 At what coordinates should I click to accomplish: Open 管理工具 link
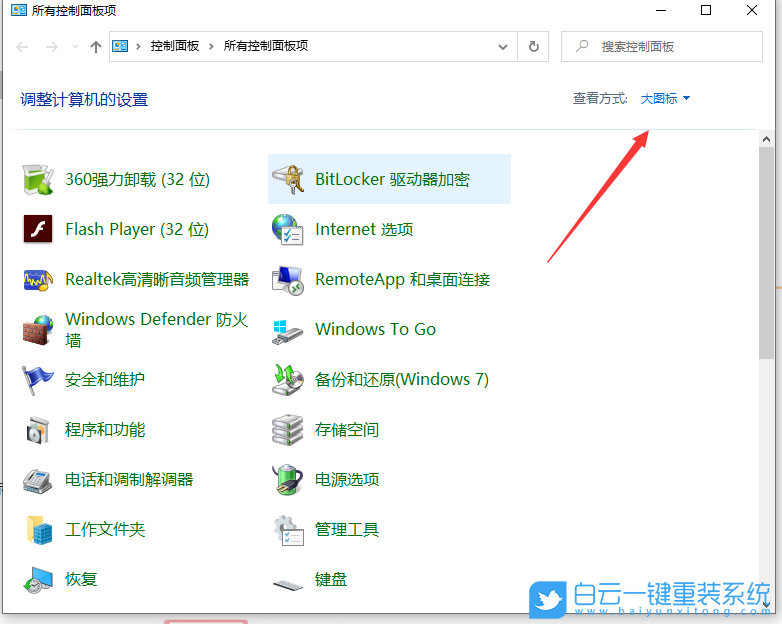pos(347,529)
